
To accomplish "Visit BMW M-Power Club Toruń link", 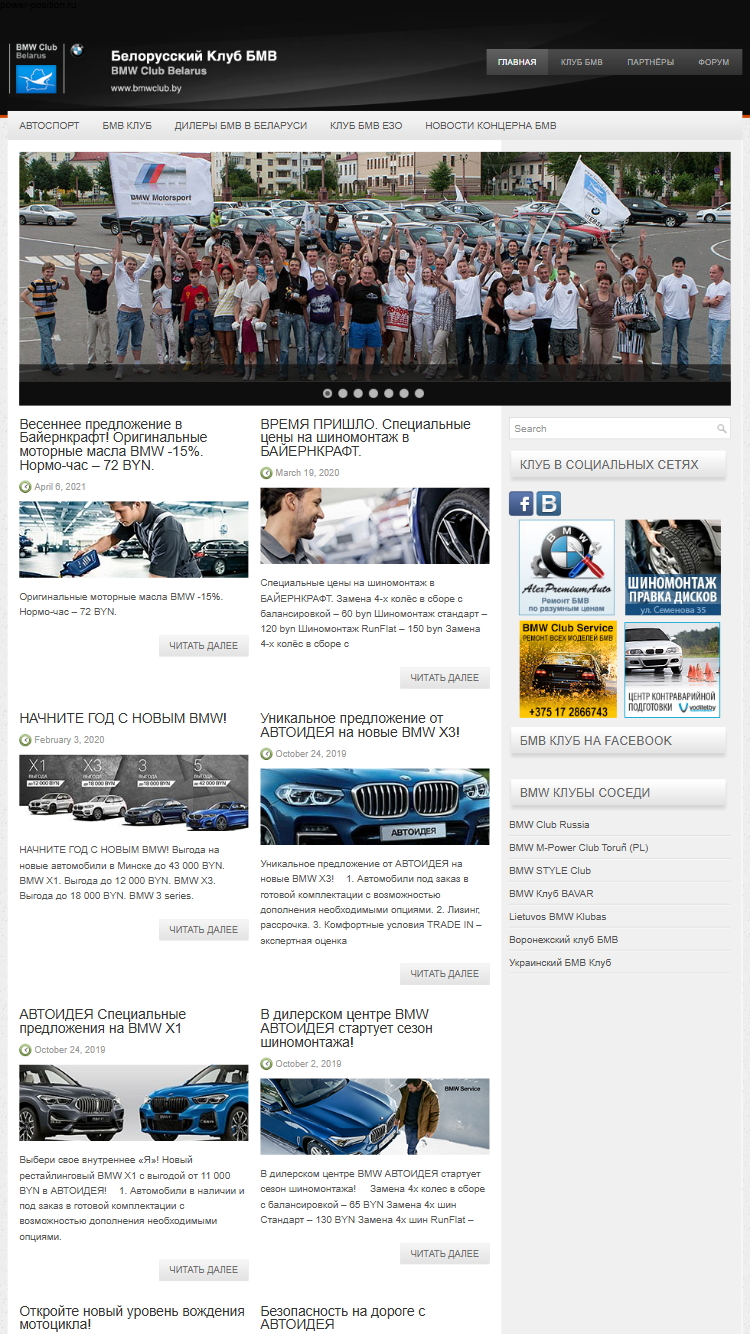I will pyautogui.click(x=578, y=848).
